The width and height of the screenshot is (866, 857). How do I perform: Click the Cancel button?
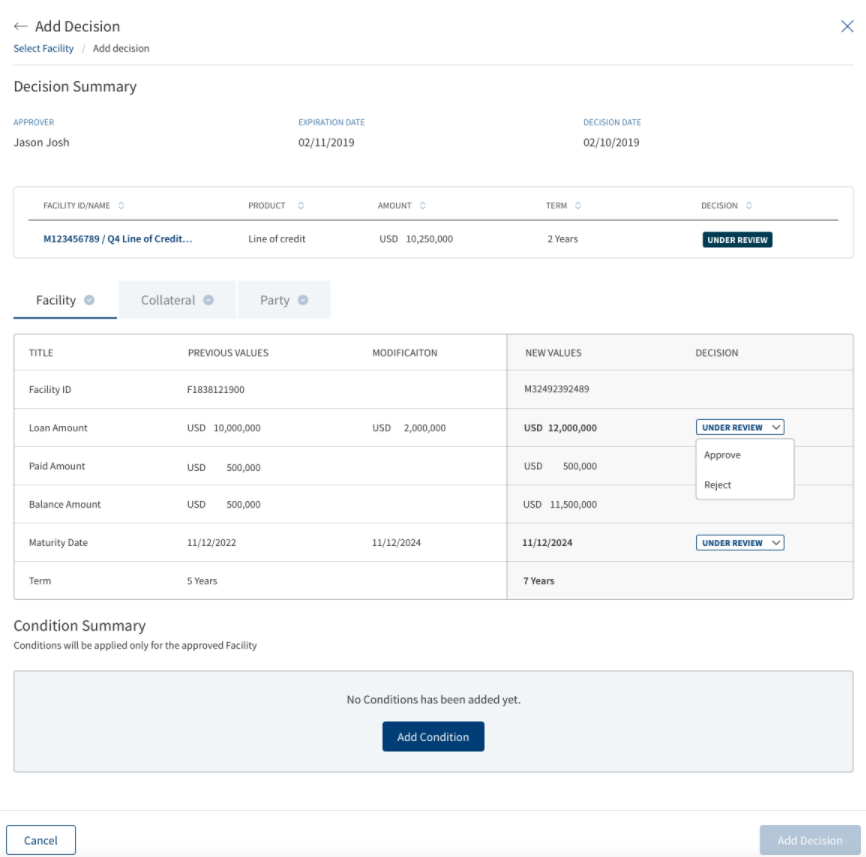click(x=41, y=840)
